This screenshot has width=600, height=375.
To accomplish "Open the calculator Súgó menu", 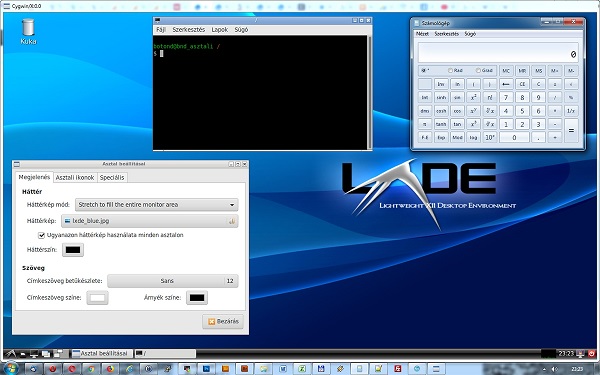I will [x=470, y=34].
